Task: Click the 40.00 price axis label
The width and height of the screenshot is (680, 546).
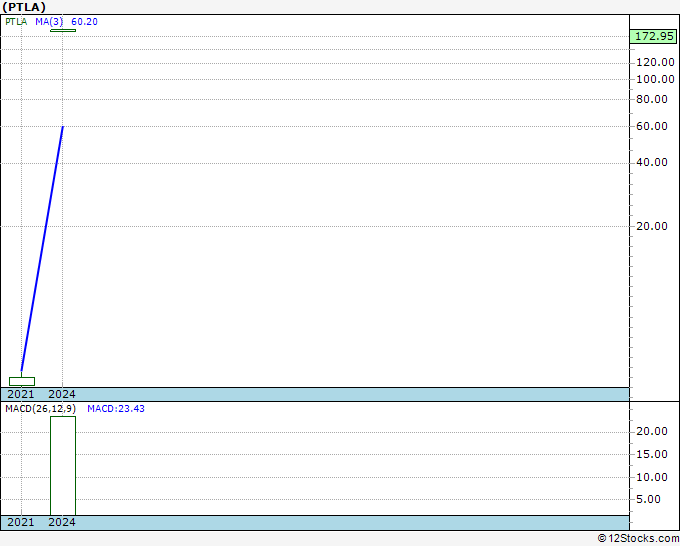Action: pyautogui.click(x=652, y=162)
